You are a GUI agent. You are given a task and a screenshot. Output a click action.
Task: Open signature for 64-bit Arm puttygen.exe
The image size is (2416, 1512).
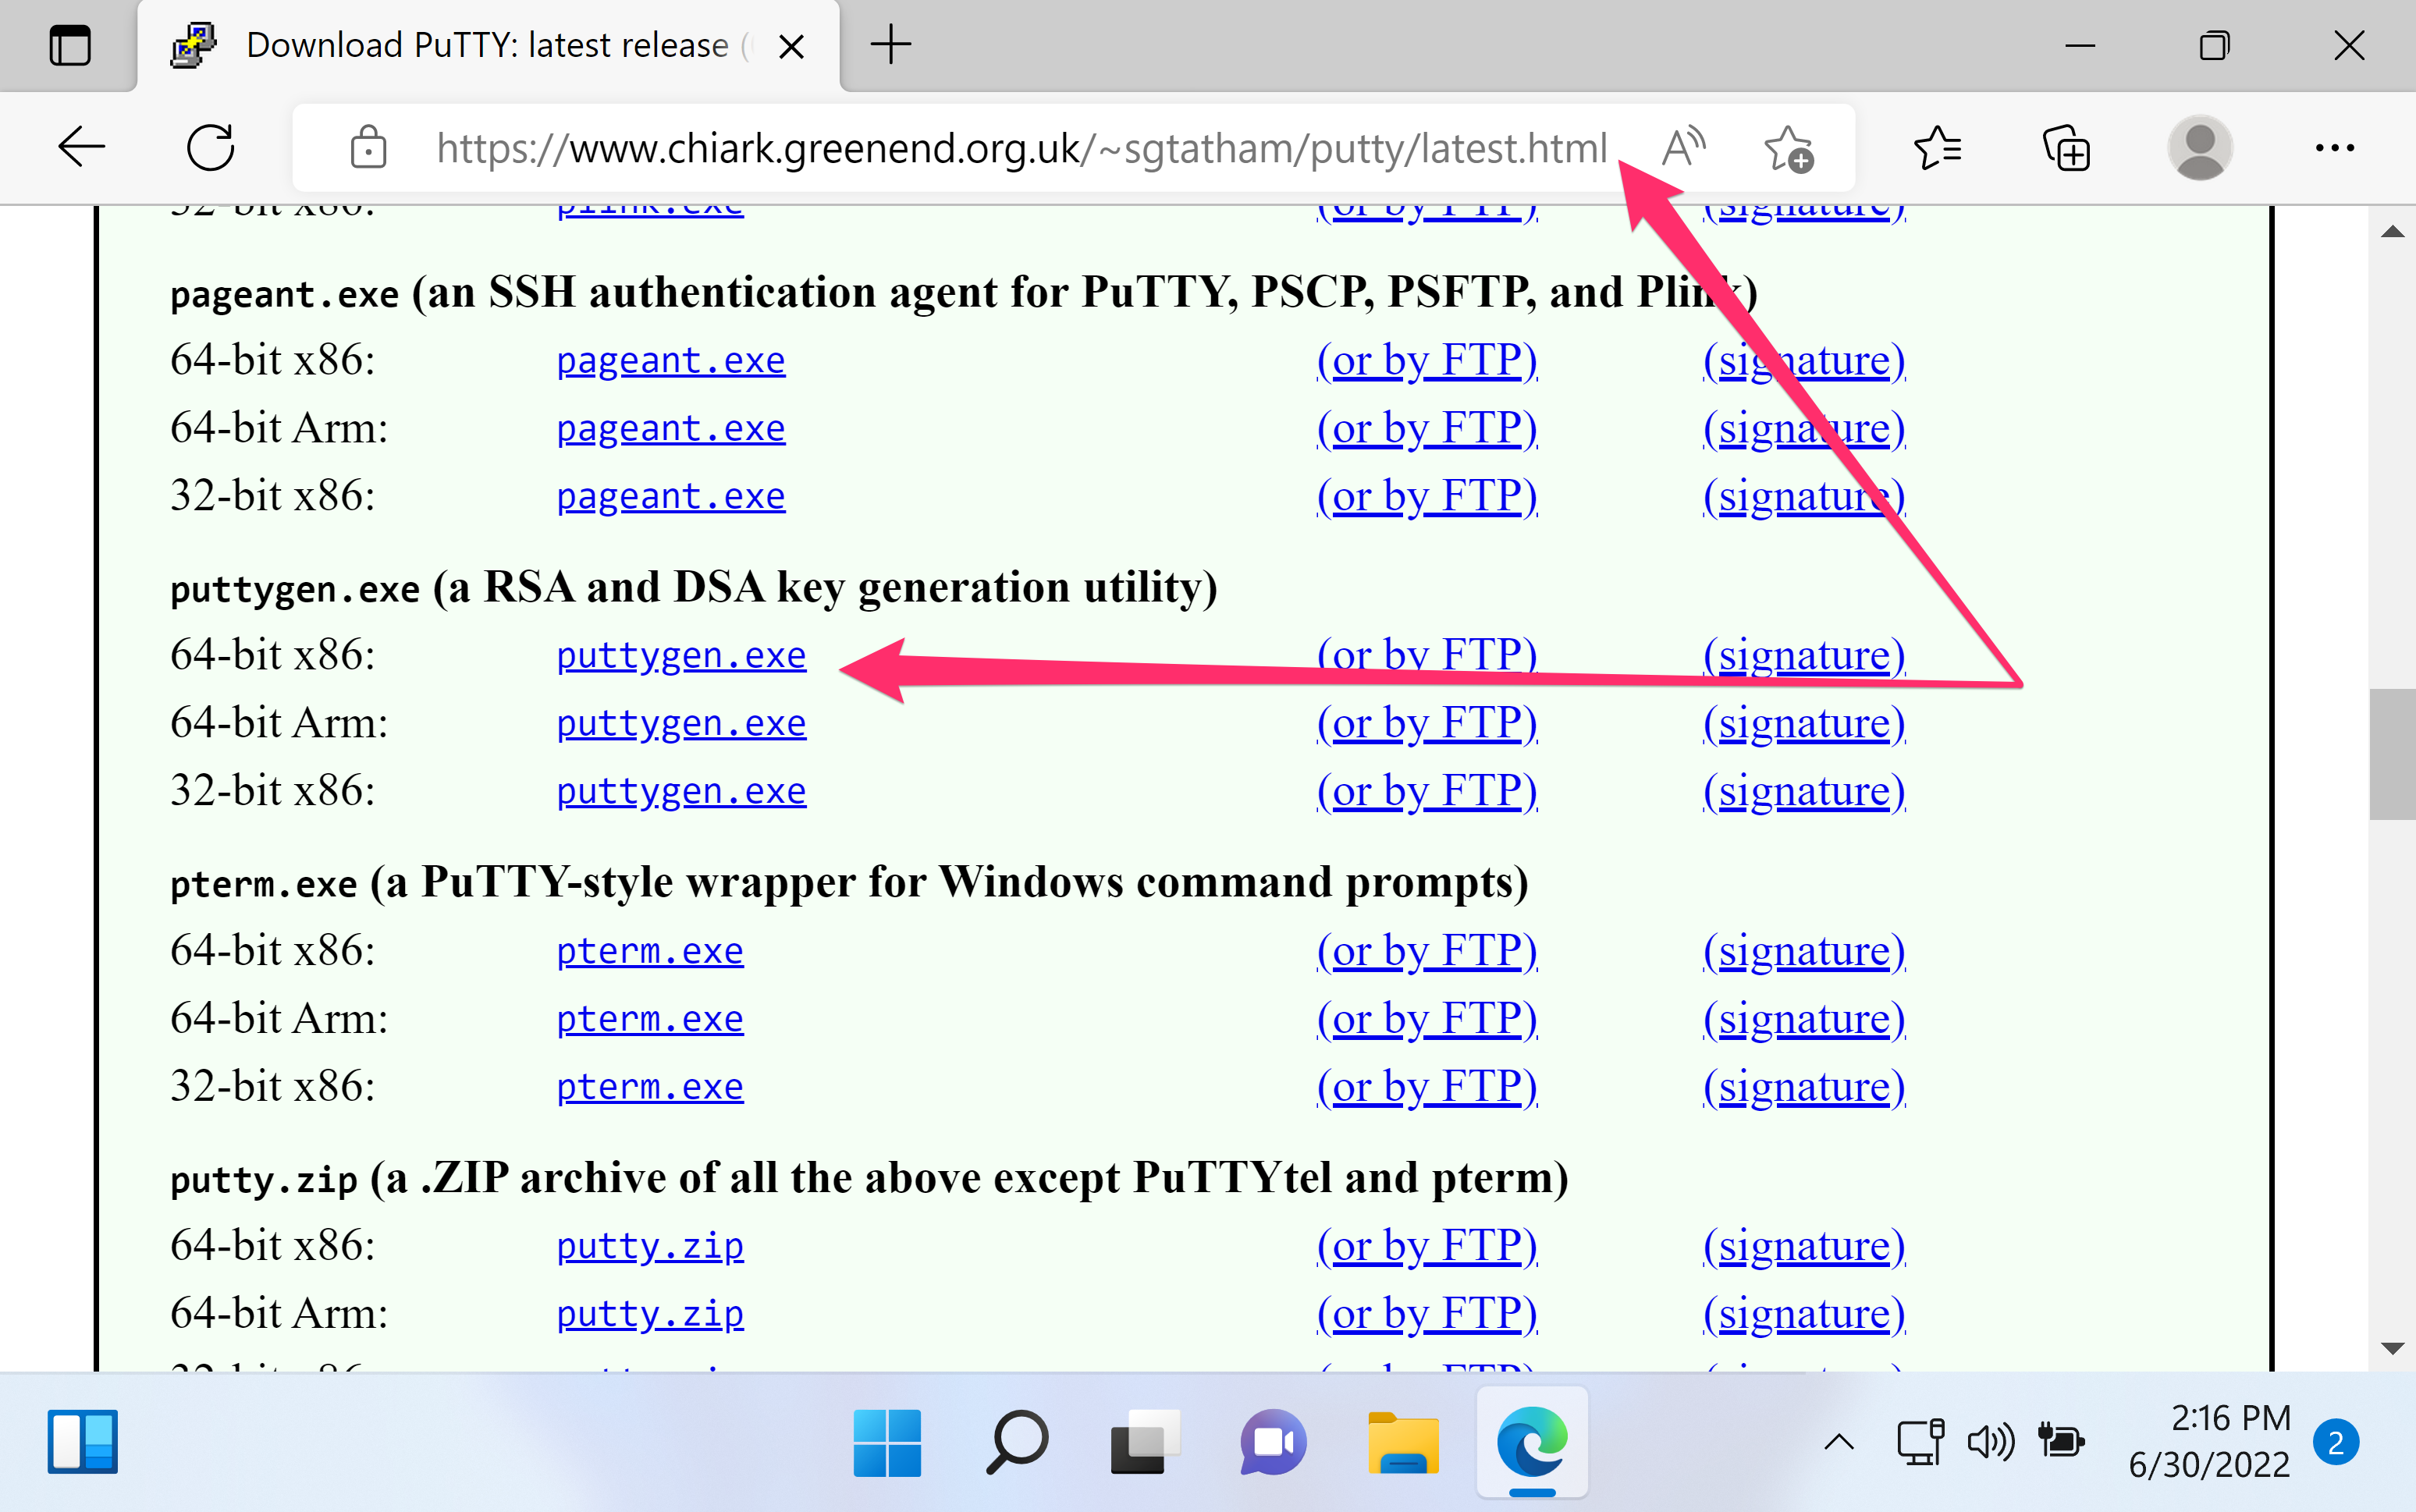(x=1804, y=723)
